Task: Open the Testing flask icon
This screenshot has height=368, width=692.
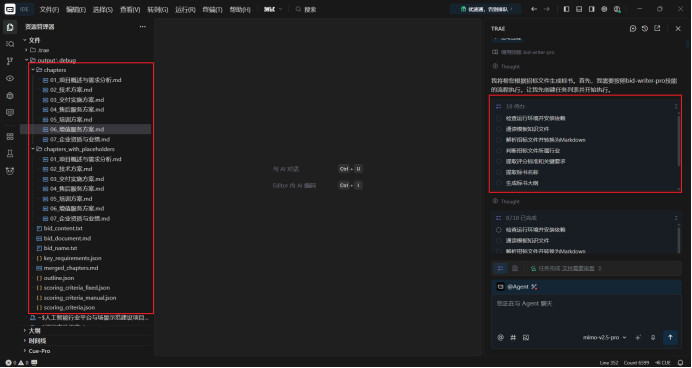Action: 10,154
